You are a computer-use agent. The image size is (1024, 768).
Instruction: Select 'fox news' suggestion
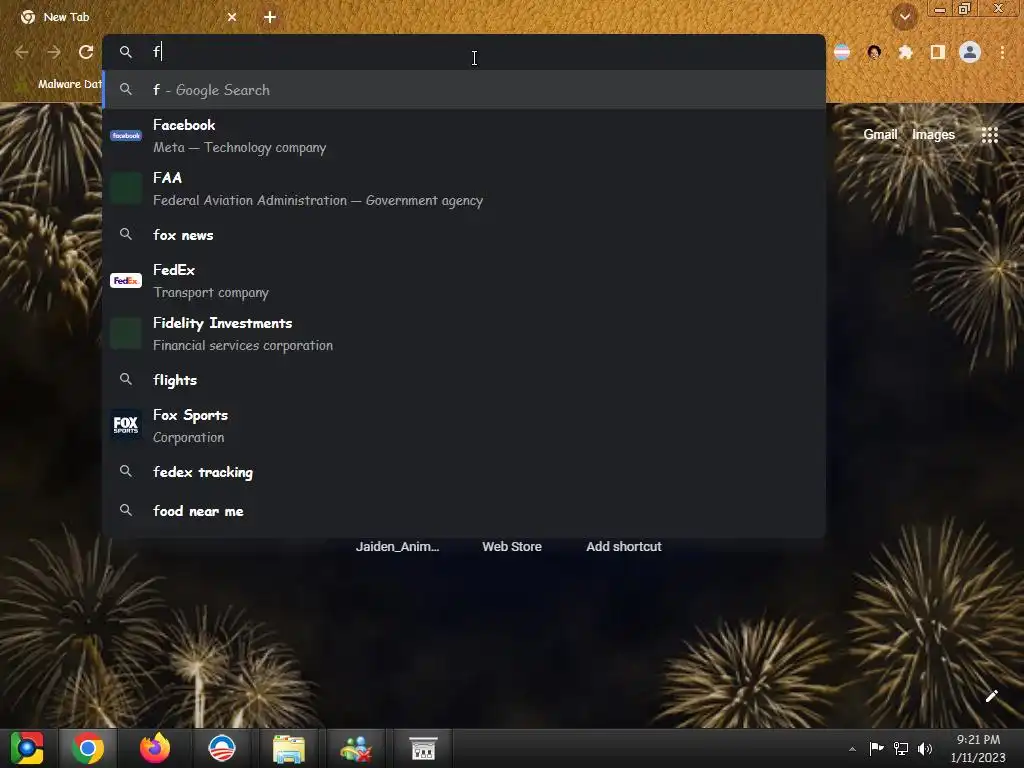point(464,235)
